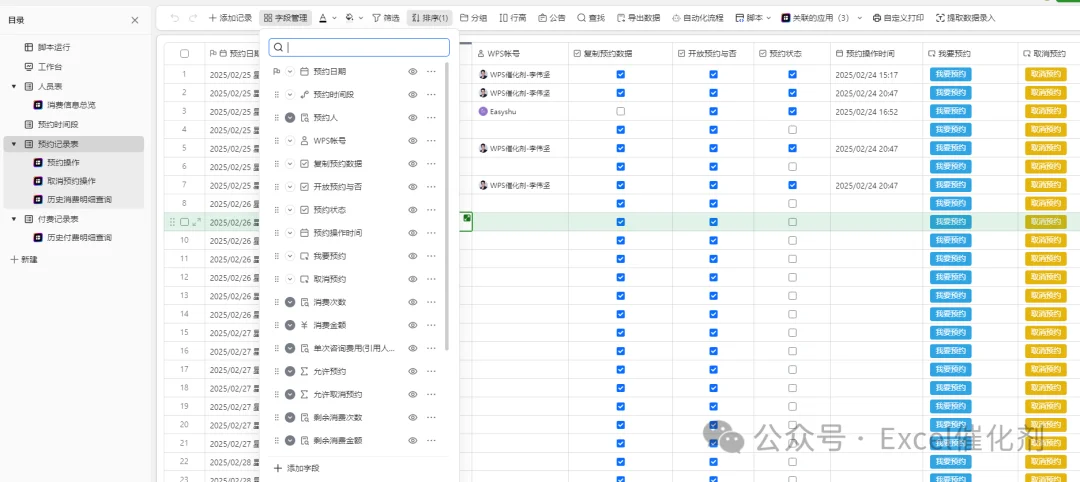The image size is (1080, 482).
Task: Click 导出数据 export data
Action: click(638, 18)
